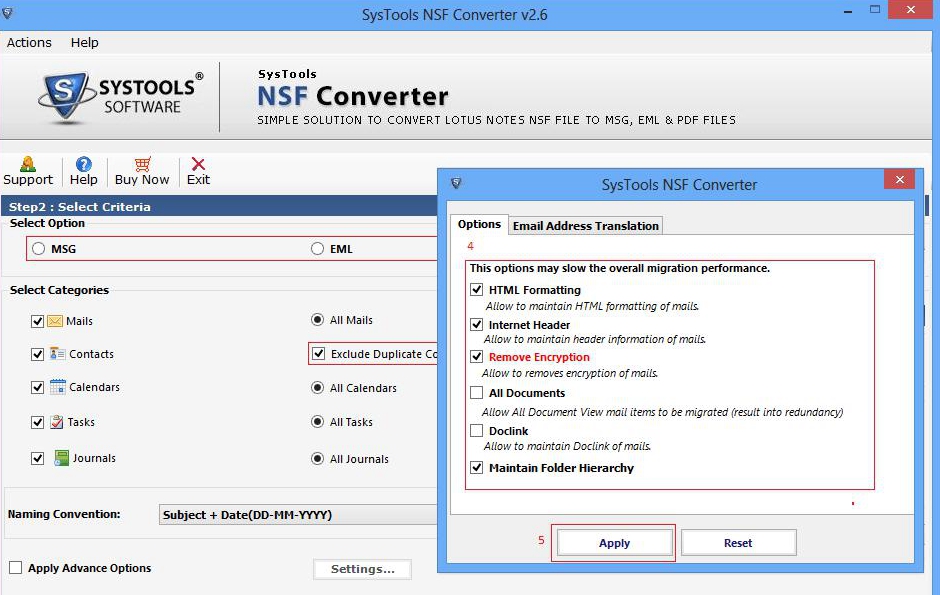Screen dimensions: 940x595
Task: Close the SysTools NSF Converter dialog
Action: (899, 179)
